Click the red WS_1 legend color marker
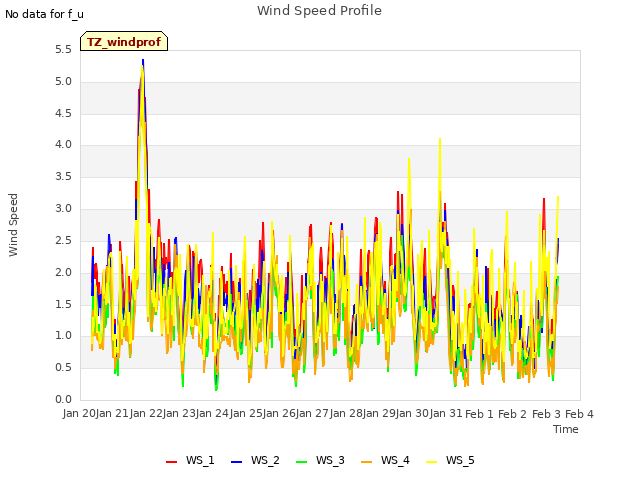Screen dimensions: 640x480 pyautogui.click(x=171, y=462)
